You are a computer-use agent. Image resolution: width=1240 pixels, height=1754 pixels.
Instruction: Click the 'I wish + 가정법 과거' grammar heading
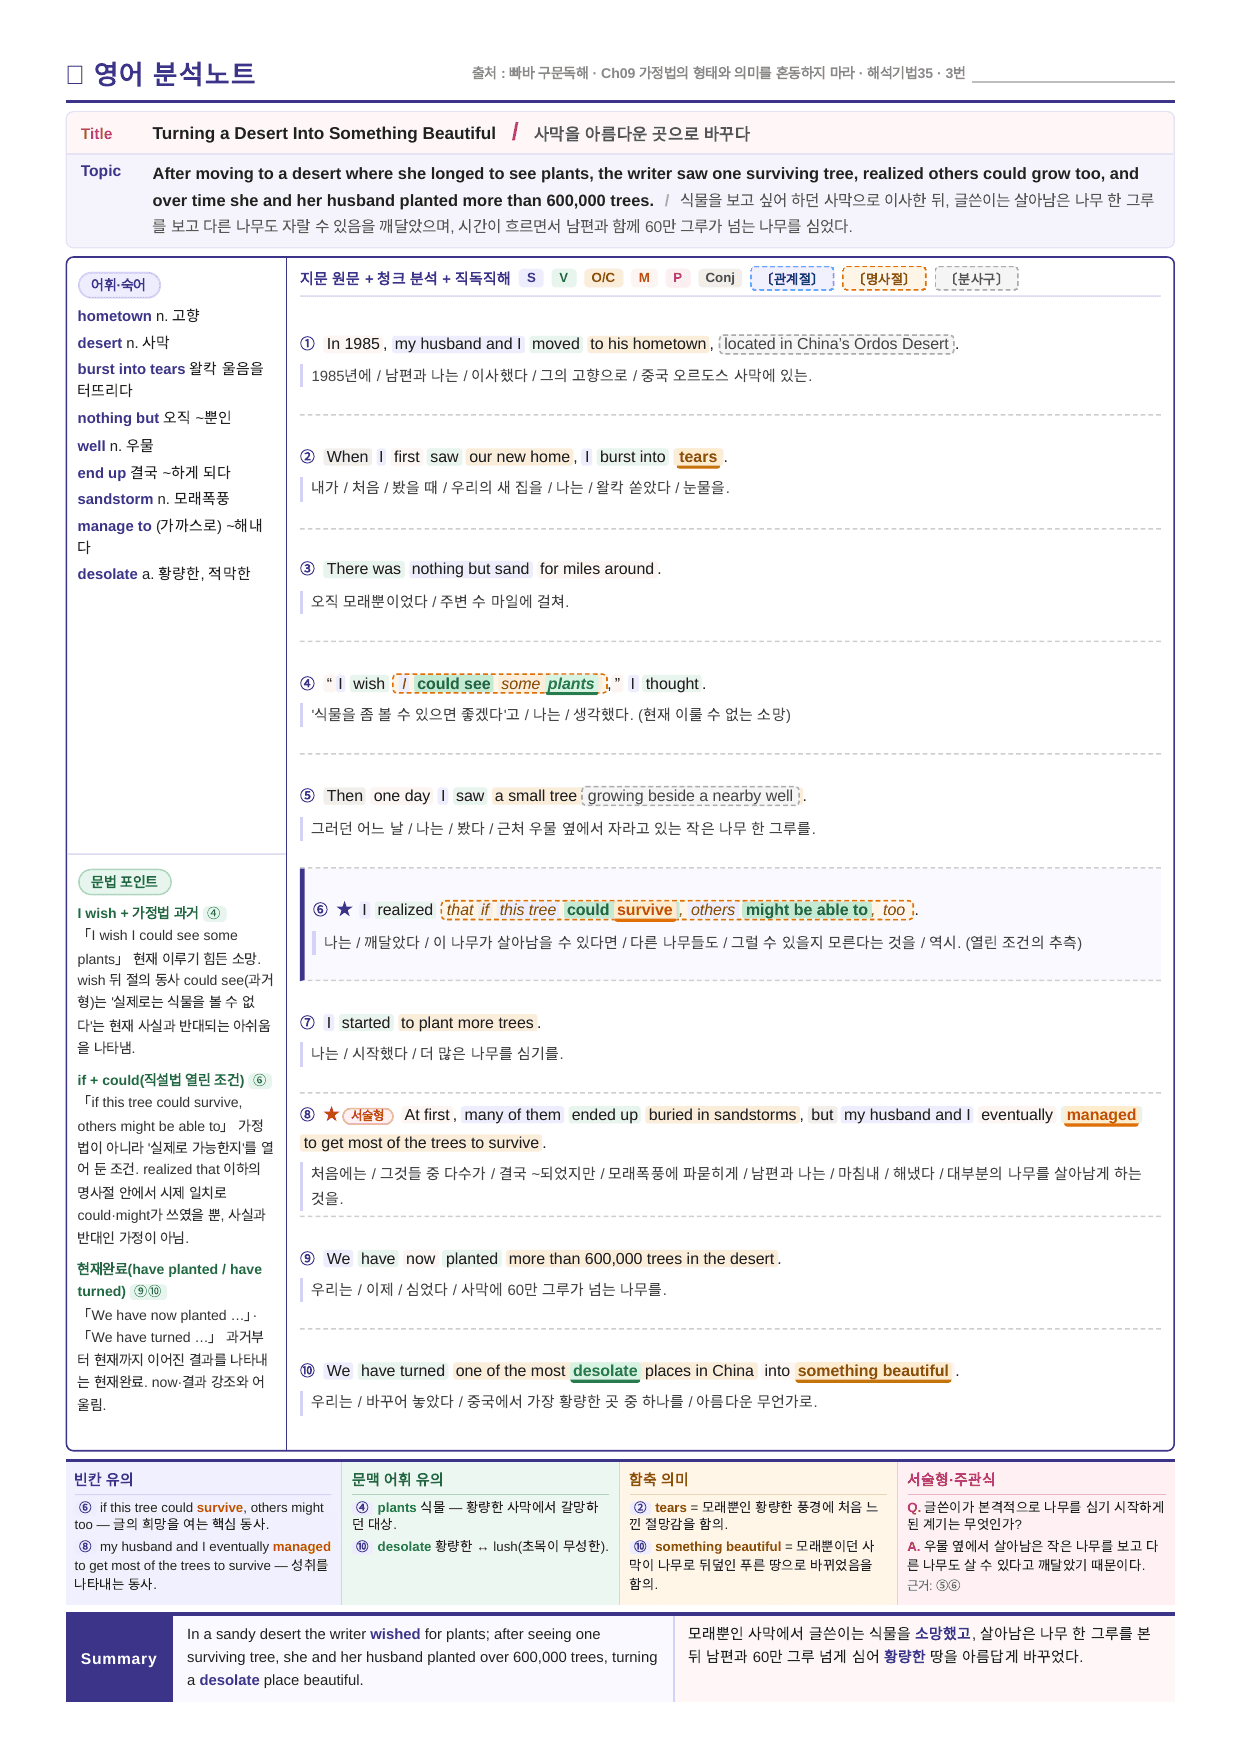coord(138,913)
